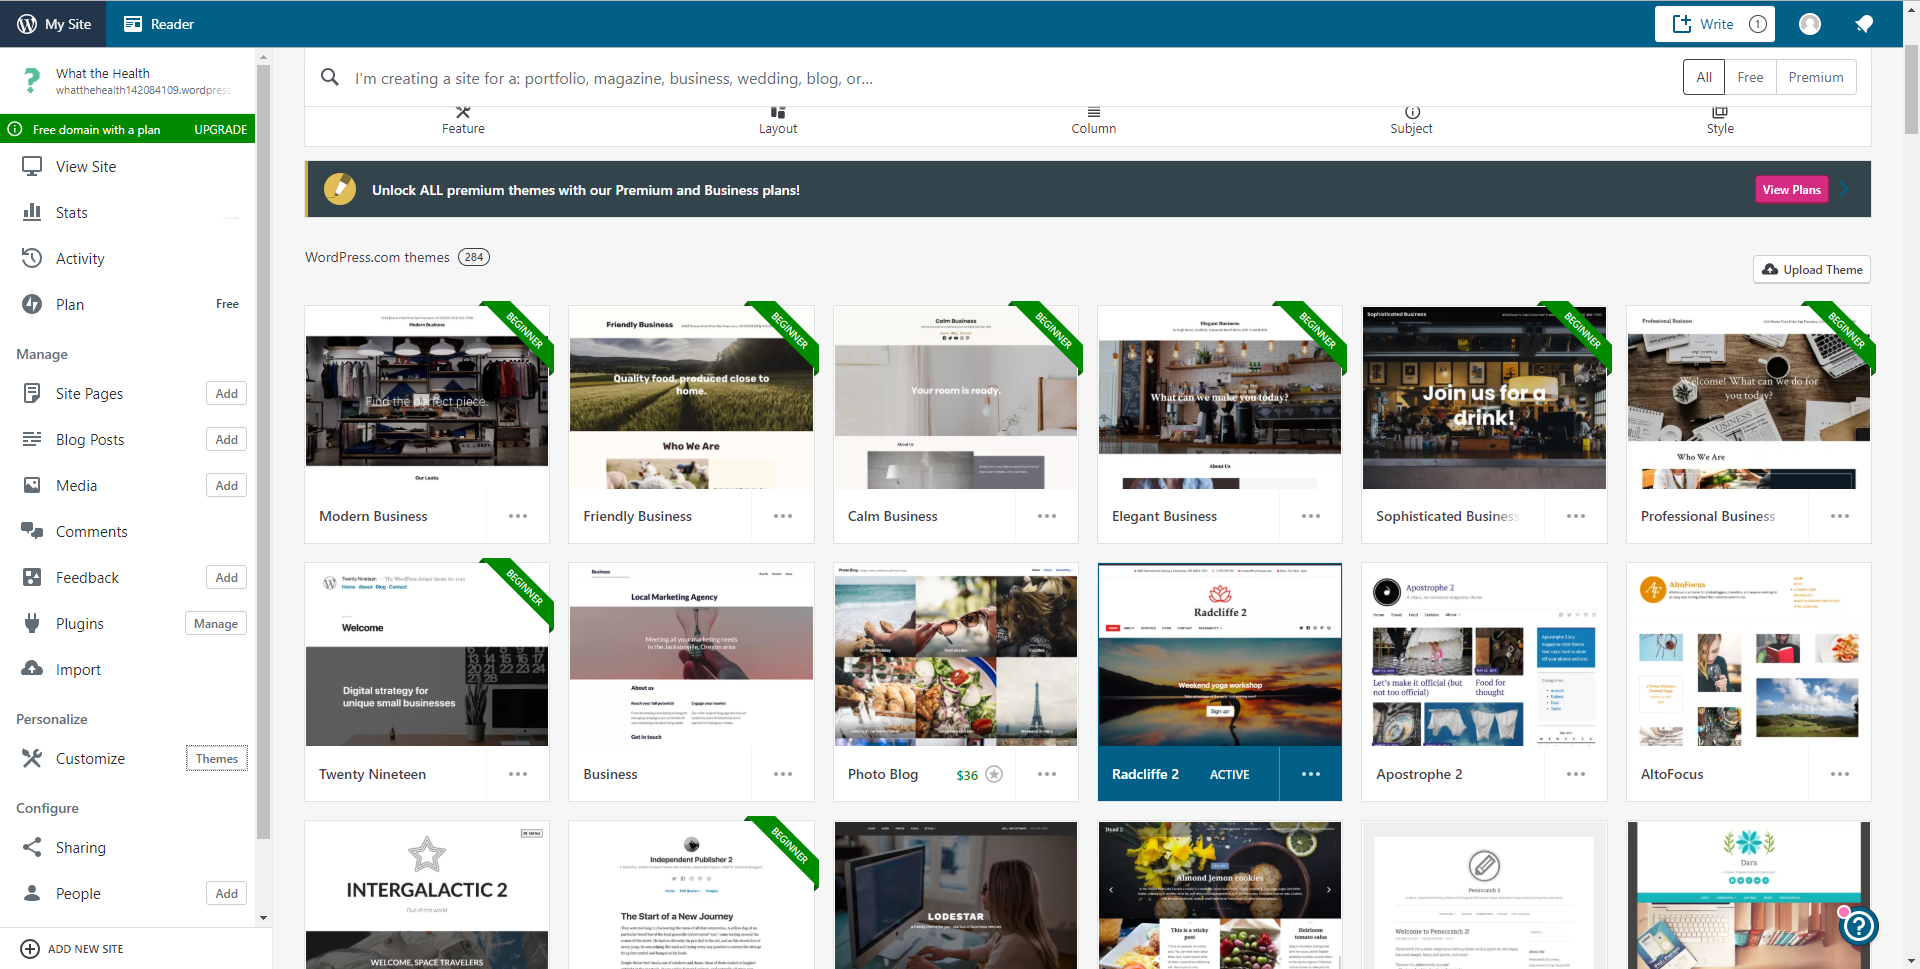The height and width of the screenshot is (969, 1920).
Task: Click Add next to Blog Posts
Action: click(227, 440)
